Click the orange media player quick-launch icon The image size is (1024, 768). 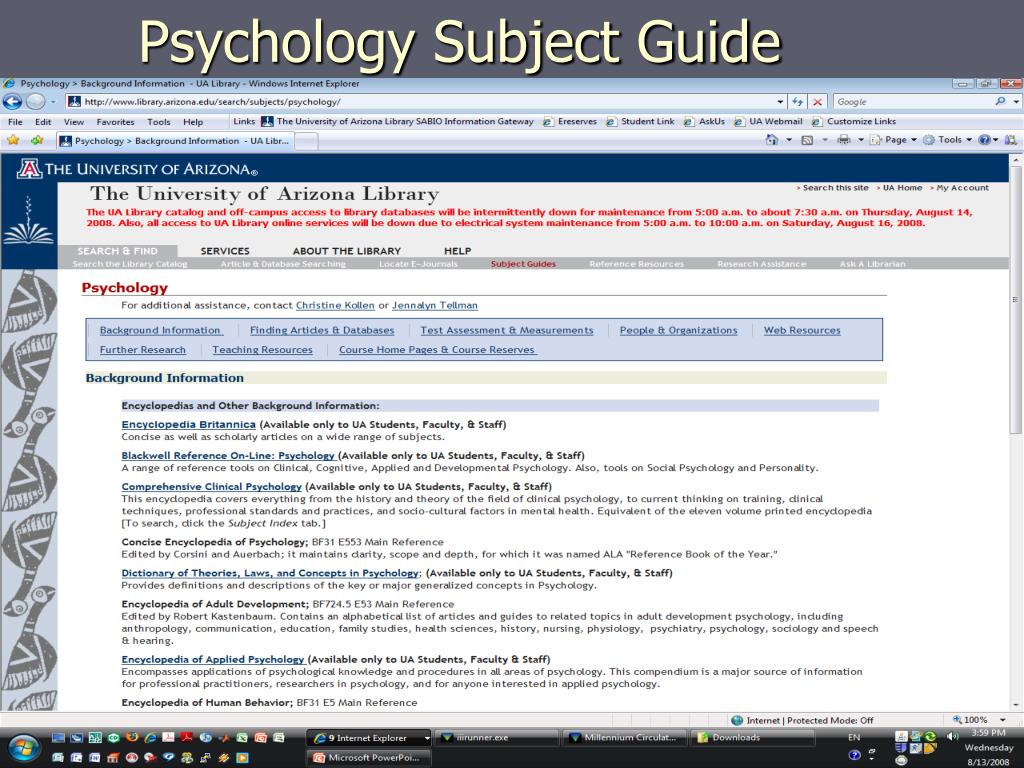tap(242, 758)
